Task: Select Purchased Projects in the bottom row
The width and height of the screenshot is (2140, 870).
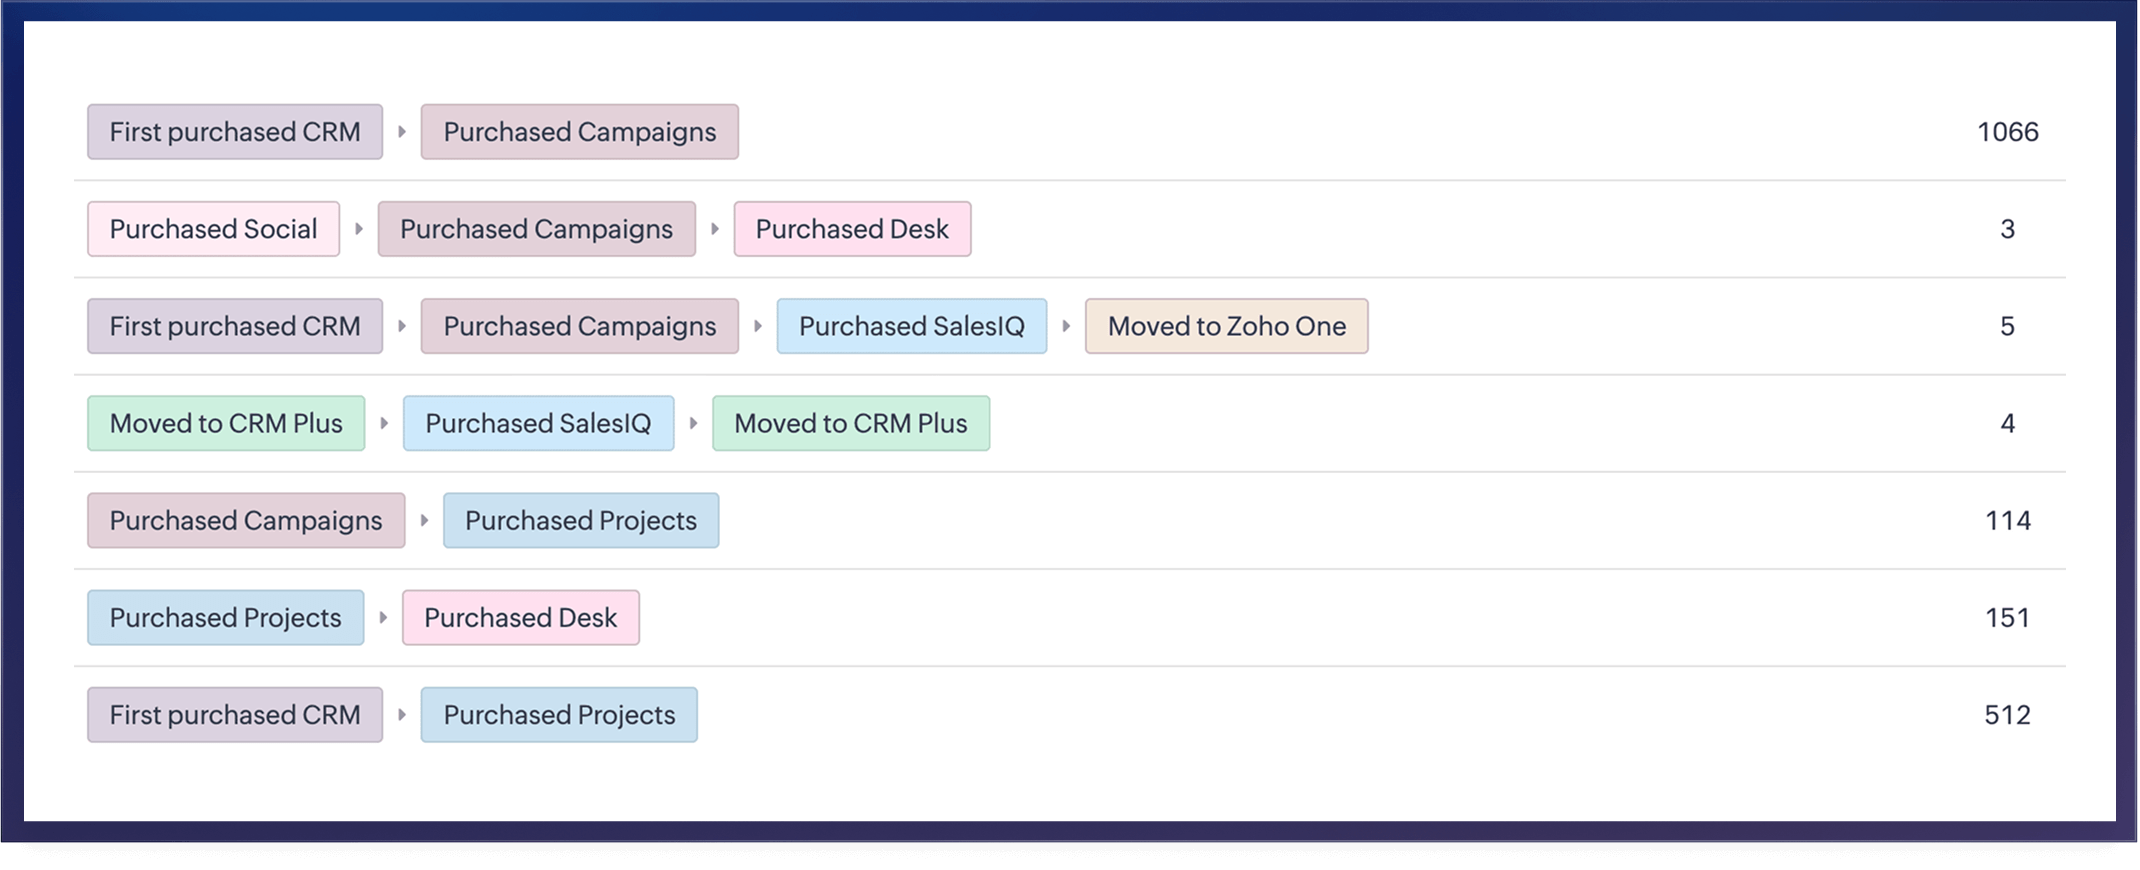Action: pyautogui.click(x=558, y=714)
